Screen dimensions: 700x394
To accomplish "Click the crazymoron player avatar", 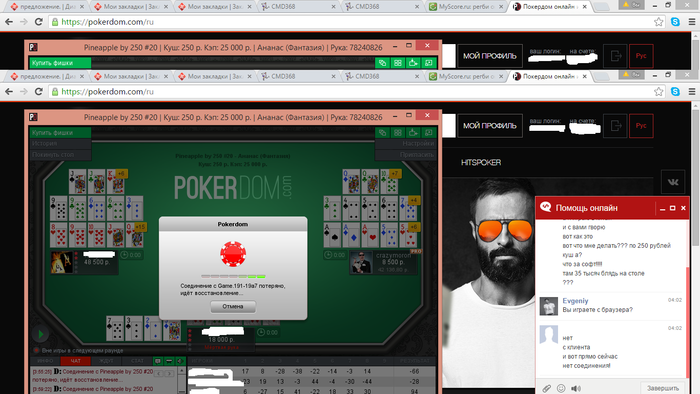I will [x=361, y=262].
